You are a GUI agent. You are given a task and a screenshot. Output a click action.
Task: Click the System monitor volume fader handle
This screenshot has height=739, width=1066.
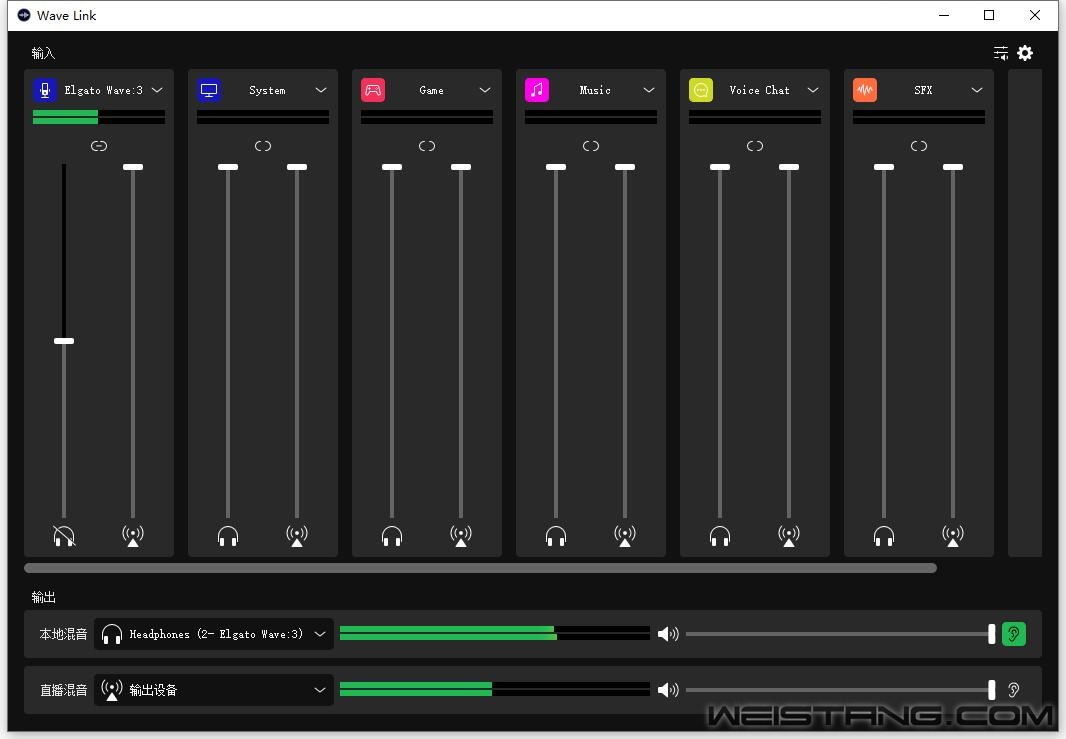[x=228, y=167]
